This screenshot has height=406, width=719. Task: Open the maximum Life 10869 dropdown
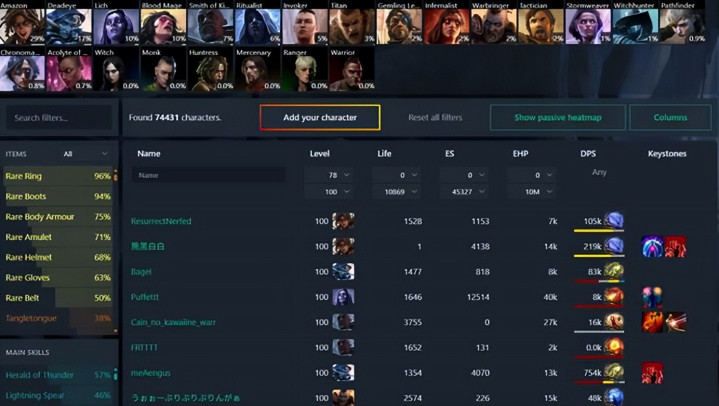tap(396, 191)
